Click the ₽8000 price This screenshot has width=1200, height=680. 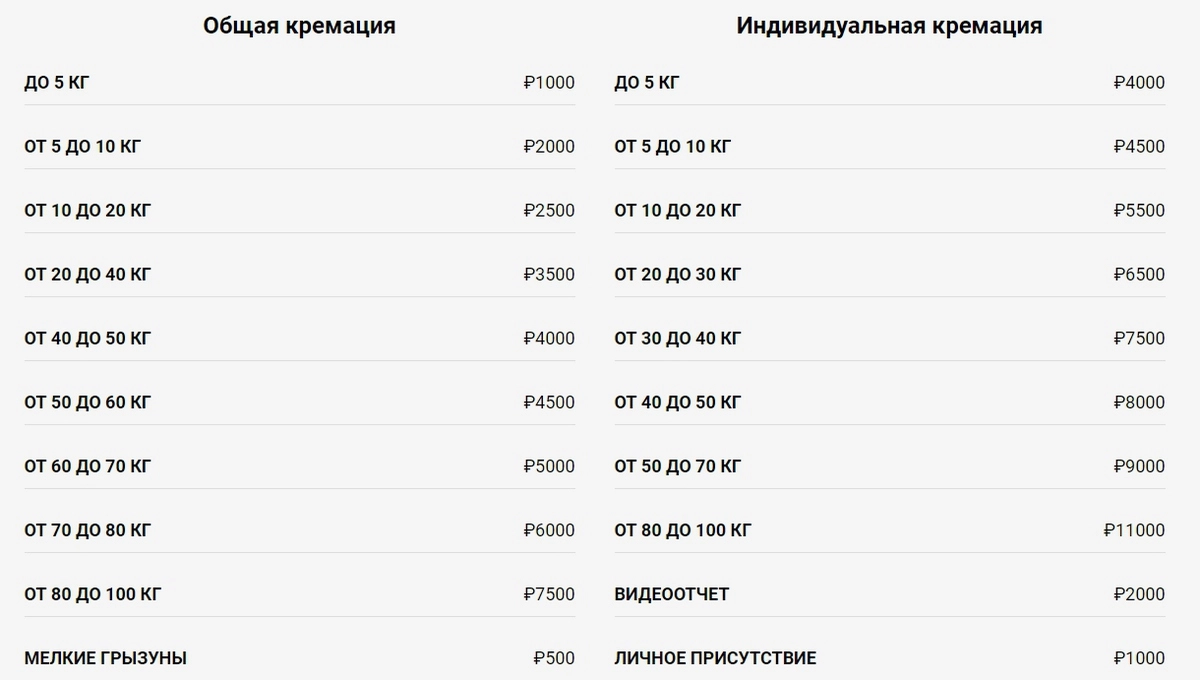(x=1139, y=402)
